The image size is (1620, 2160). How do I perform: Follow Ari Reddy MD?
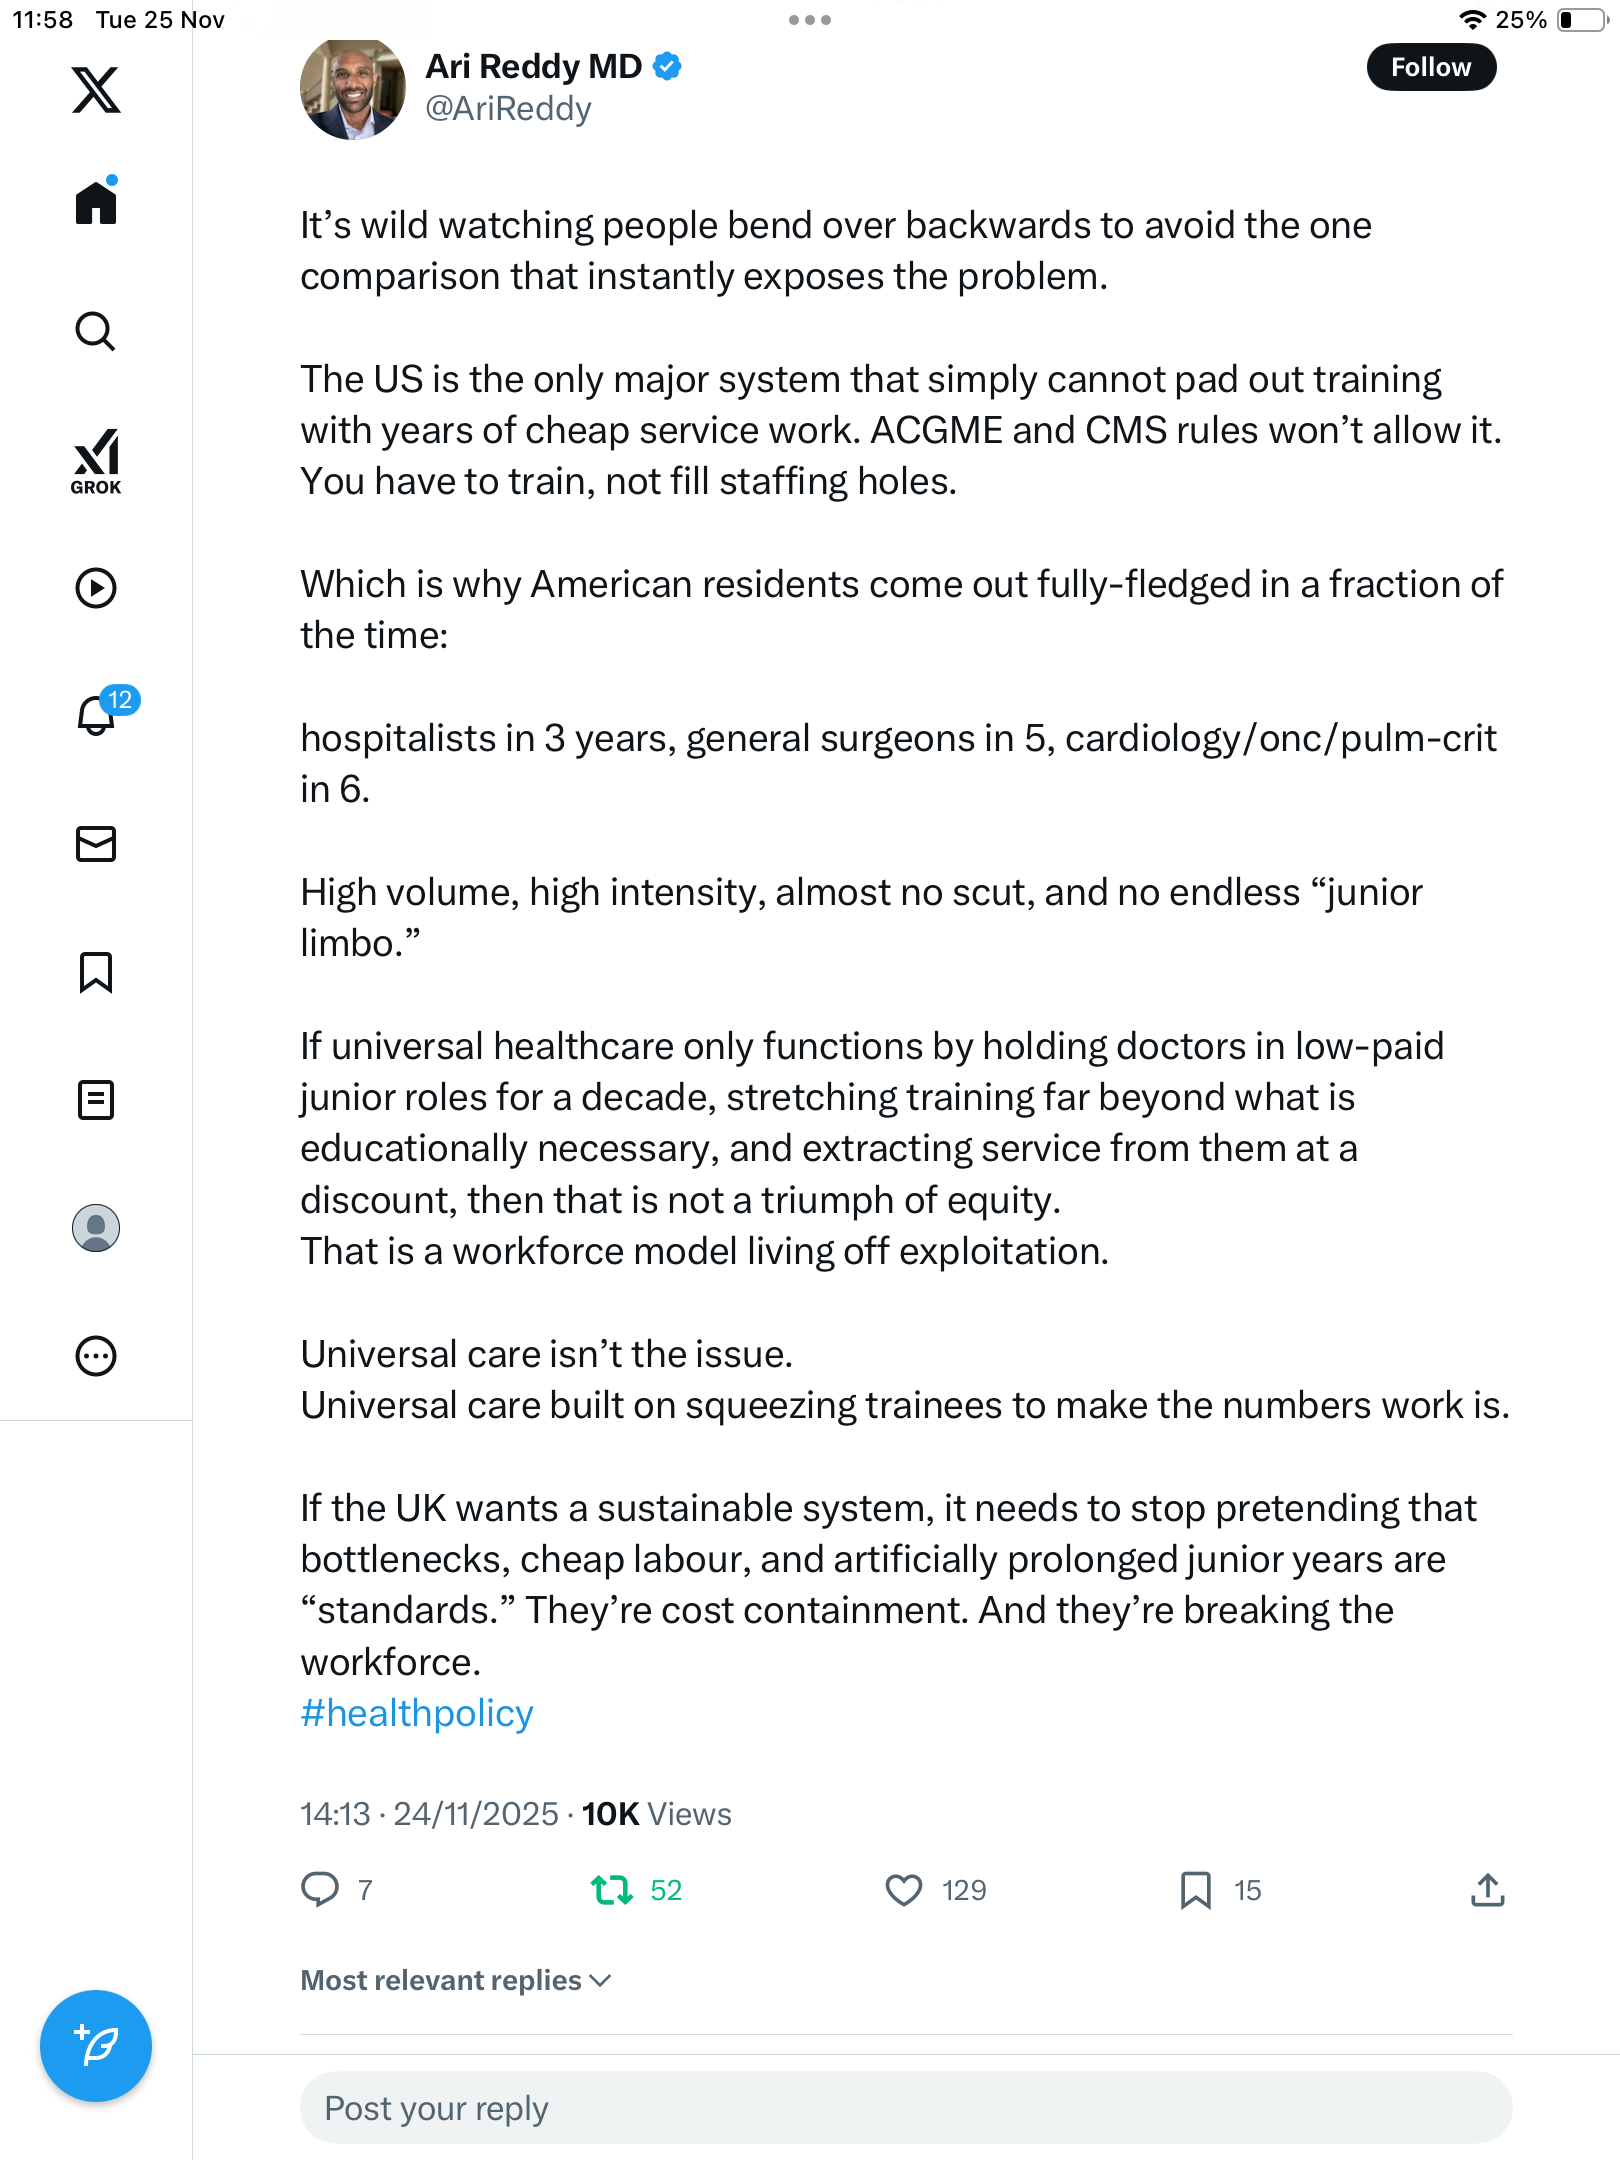point(1431,67)
